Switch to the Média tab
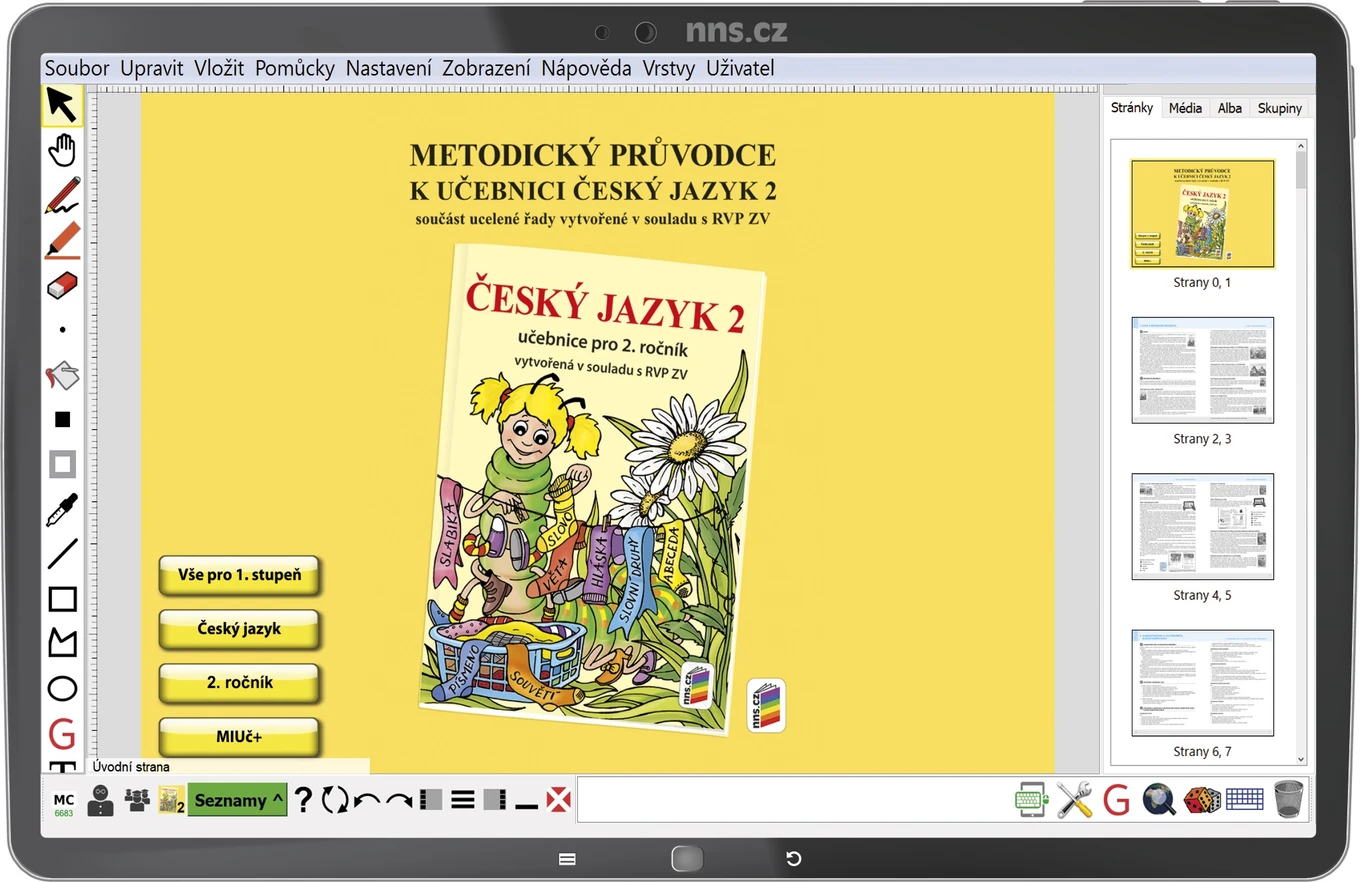This screenshot has height=882, width=1360. [x=1185, y=108]
